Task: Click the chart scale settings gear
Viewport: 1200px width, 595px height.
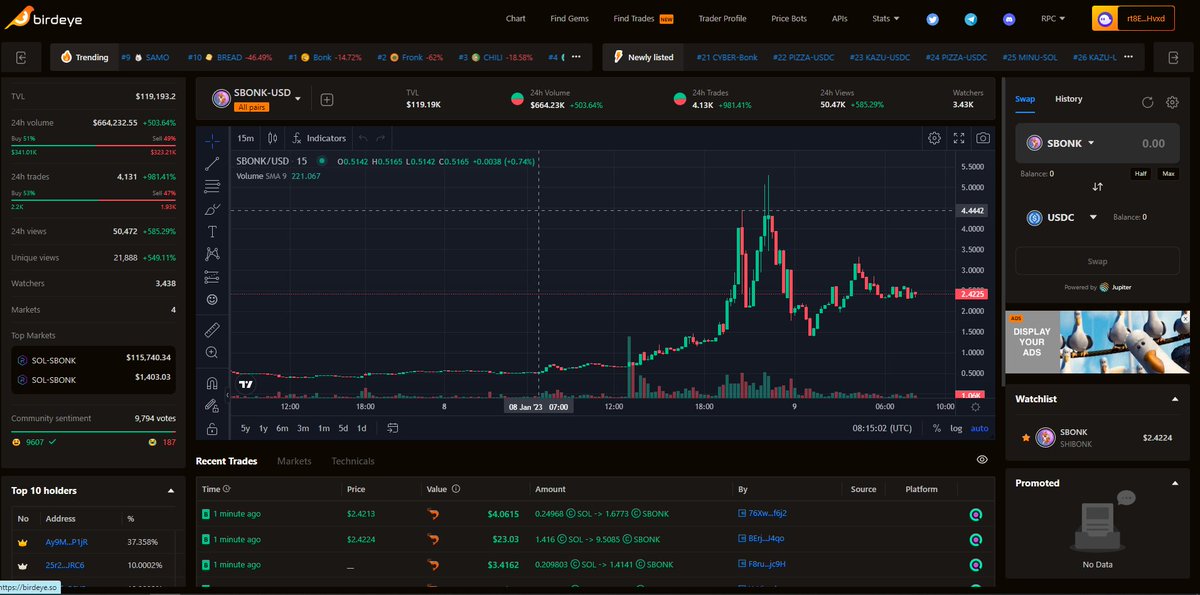Action: click(976, 407)
